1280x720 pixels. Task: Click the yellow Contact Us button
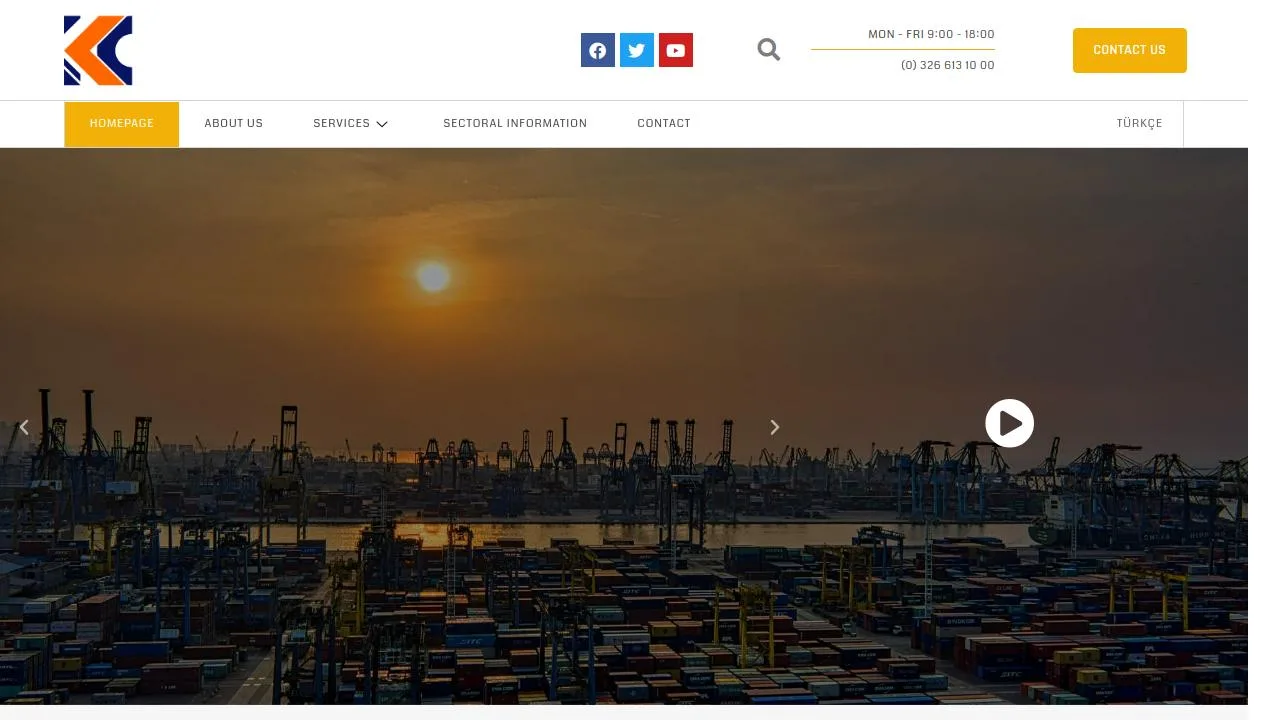pos(1130,50)
